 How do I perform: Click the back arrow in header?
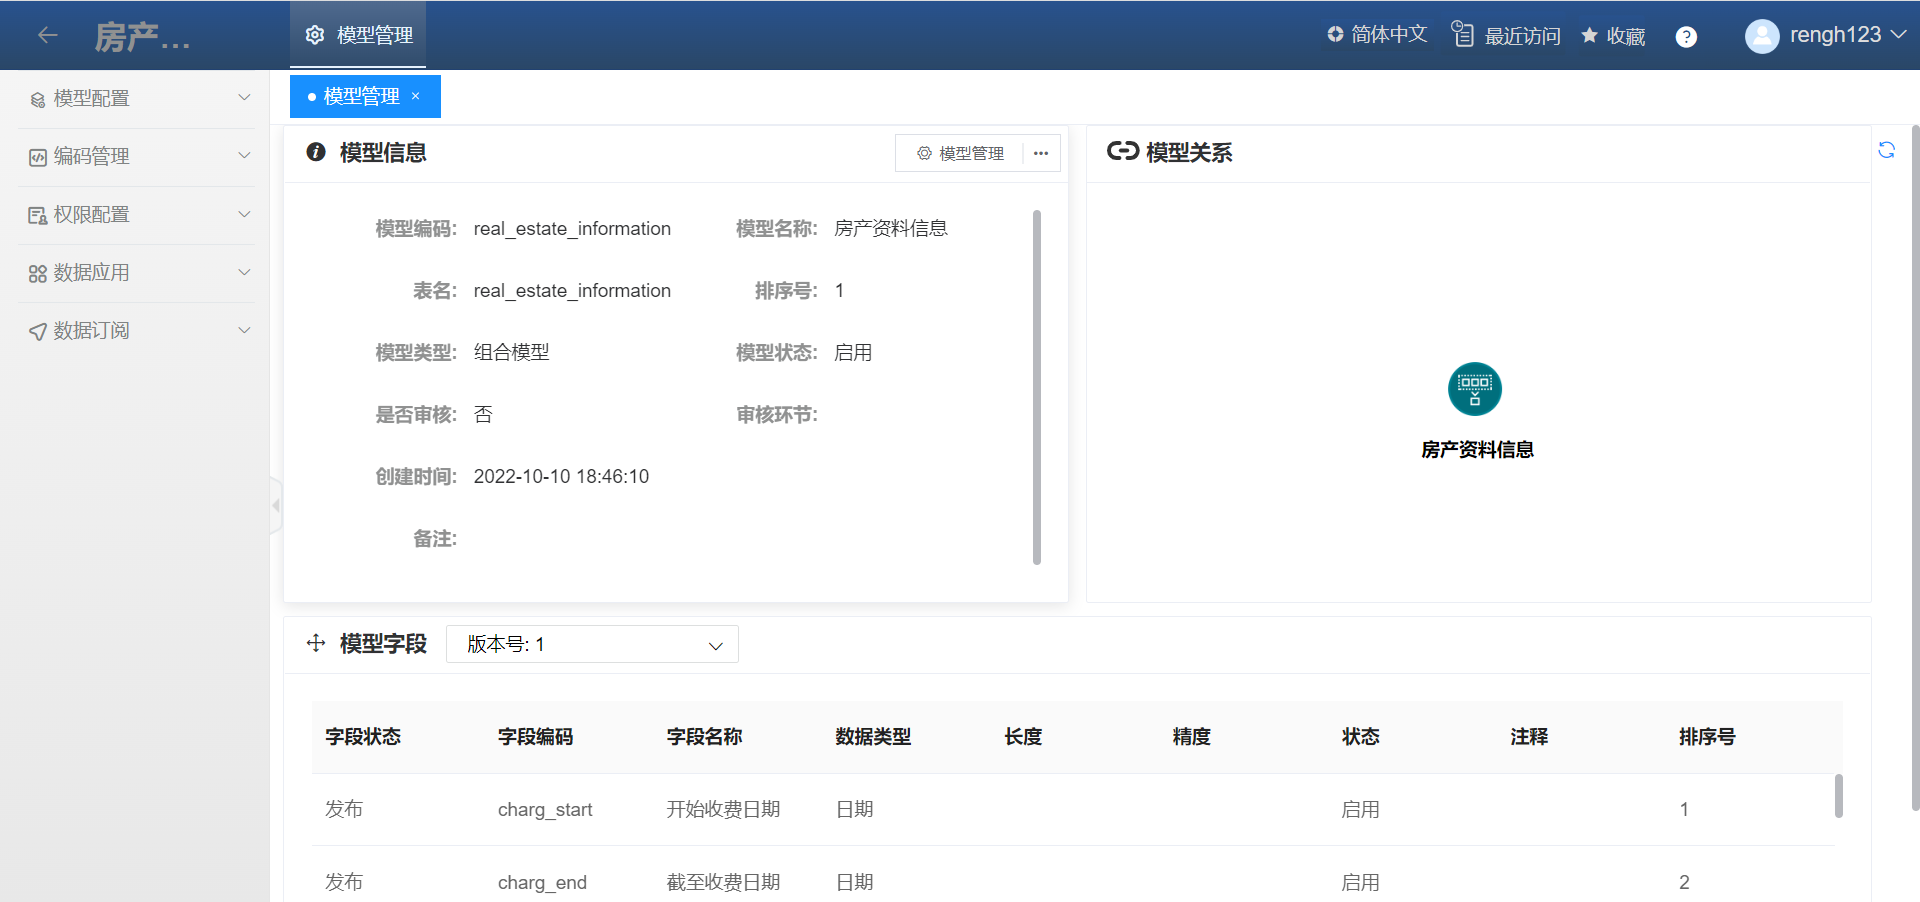click(47, 36)
